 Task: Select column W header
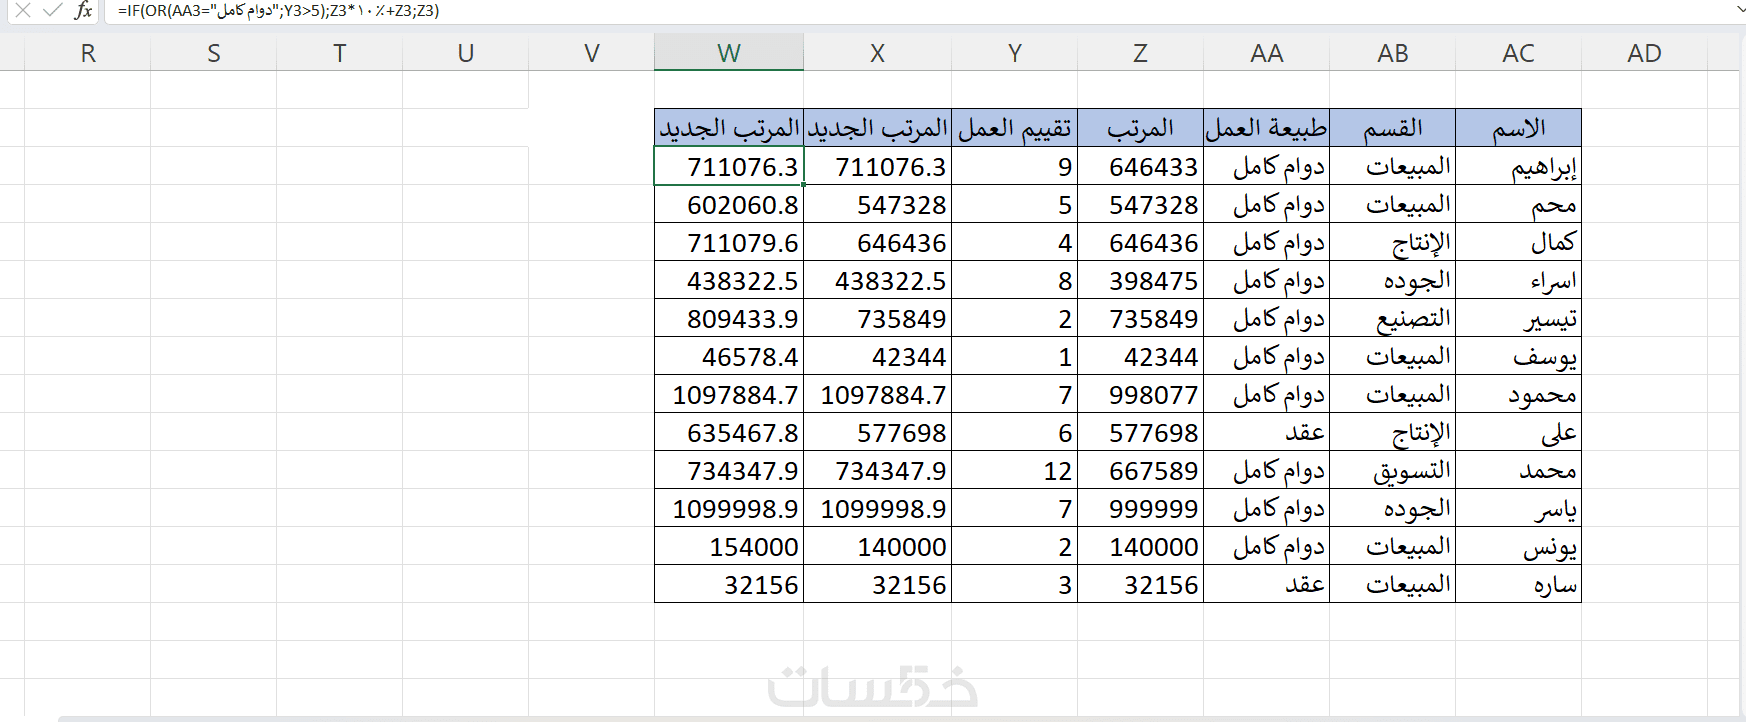729,53
